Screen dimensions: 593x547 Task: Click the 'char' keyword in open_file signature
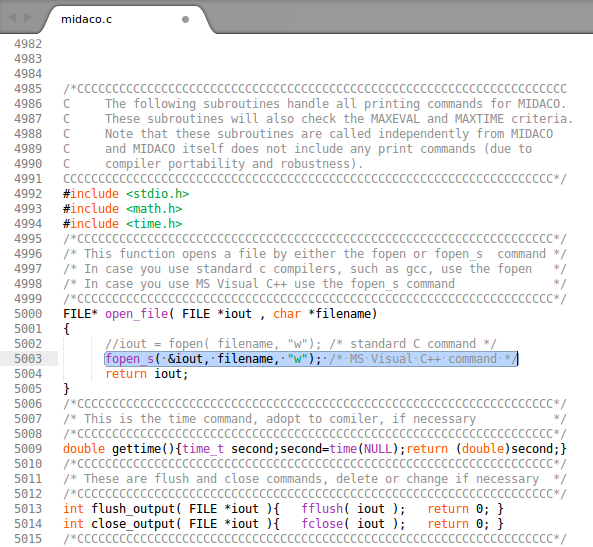pos(287,314)
